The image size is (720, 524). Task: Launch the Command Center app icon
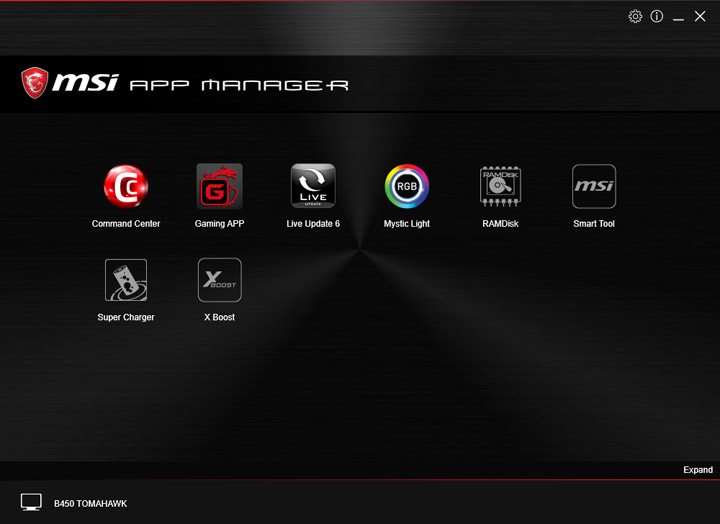coord(126,186)
